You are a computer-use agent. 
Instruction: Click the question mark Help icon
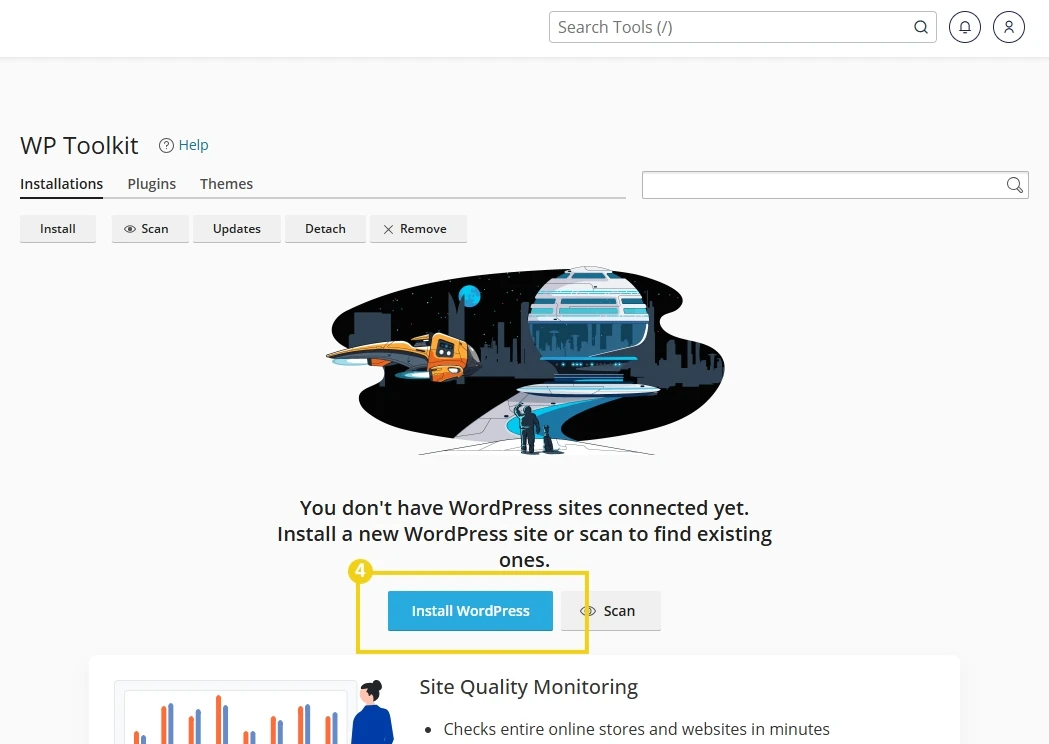pyautogui.click(x=166, y=146)
